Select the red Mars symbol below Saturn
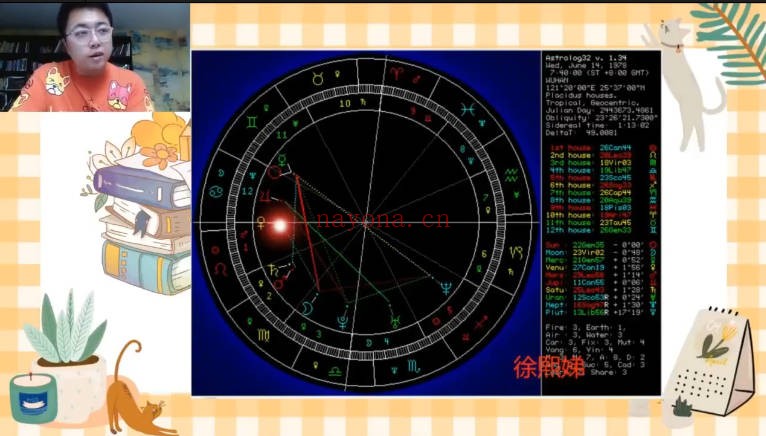 (280, 283)
